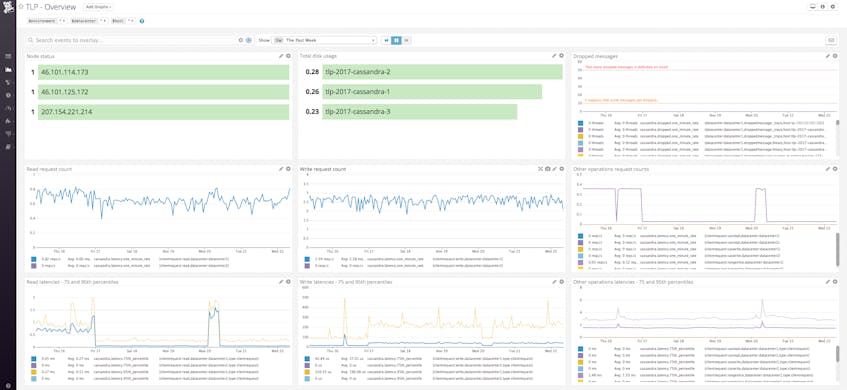Image resolution: width=847 pixels, height=390 pixels.
Task: Open the chat bubble icon in sidebar
Action: (x=8, y=133)
